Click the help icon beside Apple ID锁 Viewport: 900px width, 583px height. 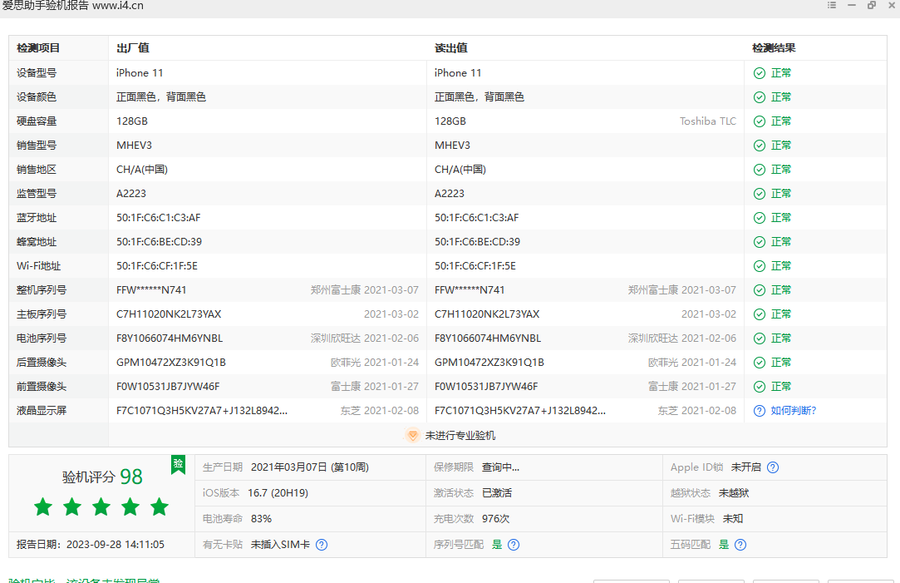point(773,468)
